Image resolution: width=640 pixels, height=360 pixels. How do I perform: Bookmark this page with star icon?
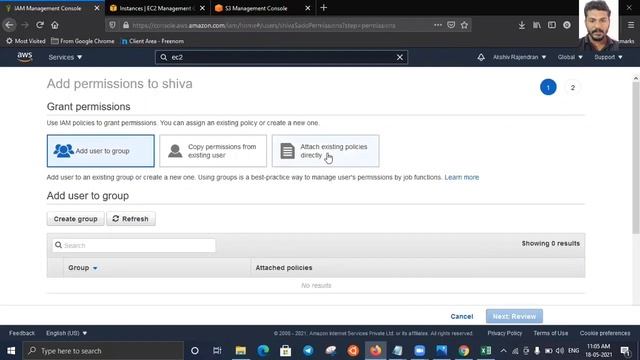click(464, 25)
